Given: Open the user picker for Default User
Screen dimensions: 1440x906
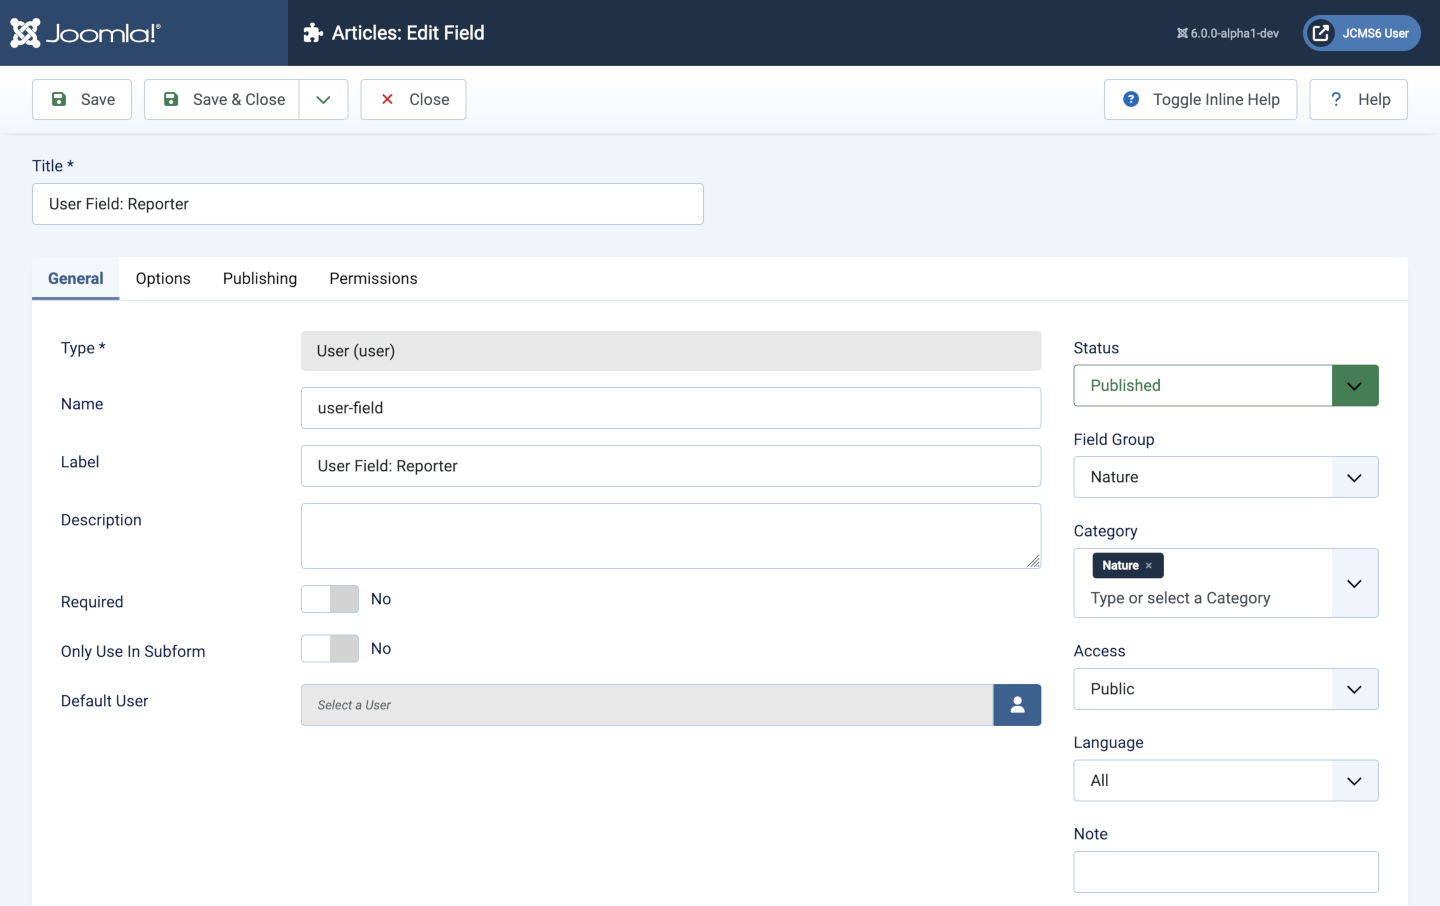Looking at the screenshot, I should coord(1017,705).
